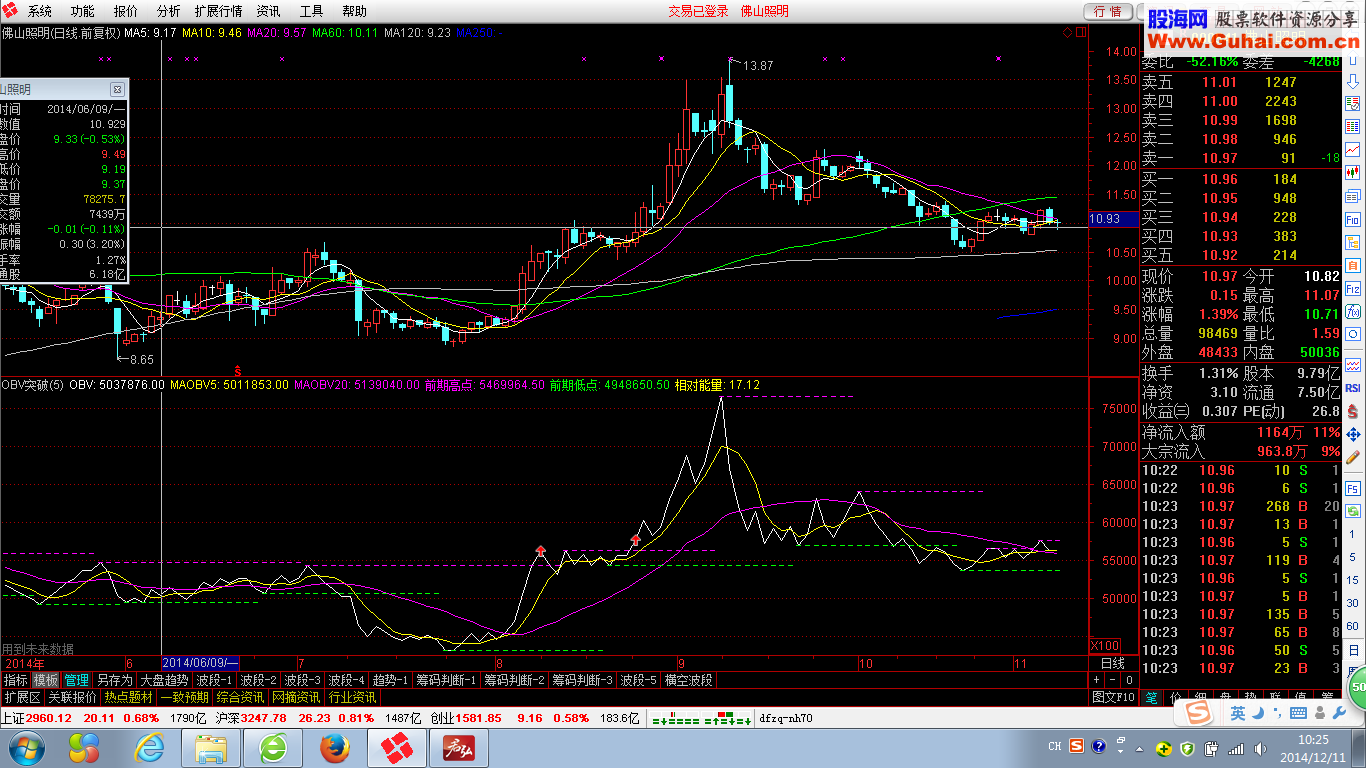Image resolution: width=1366 pixels, height=768 pixels.
Task: Select the 大盘趋势 indicator tab
Action: point(164,680)
